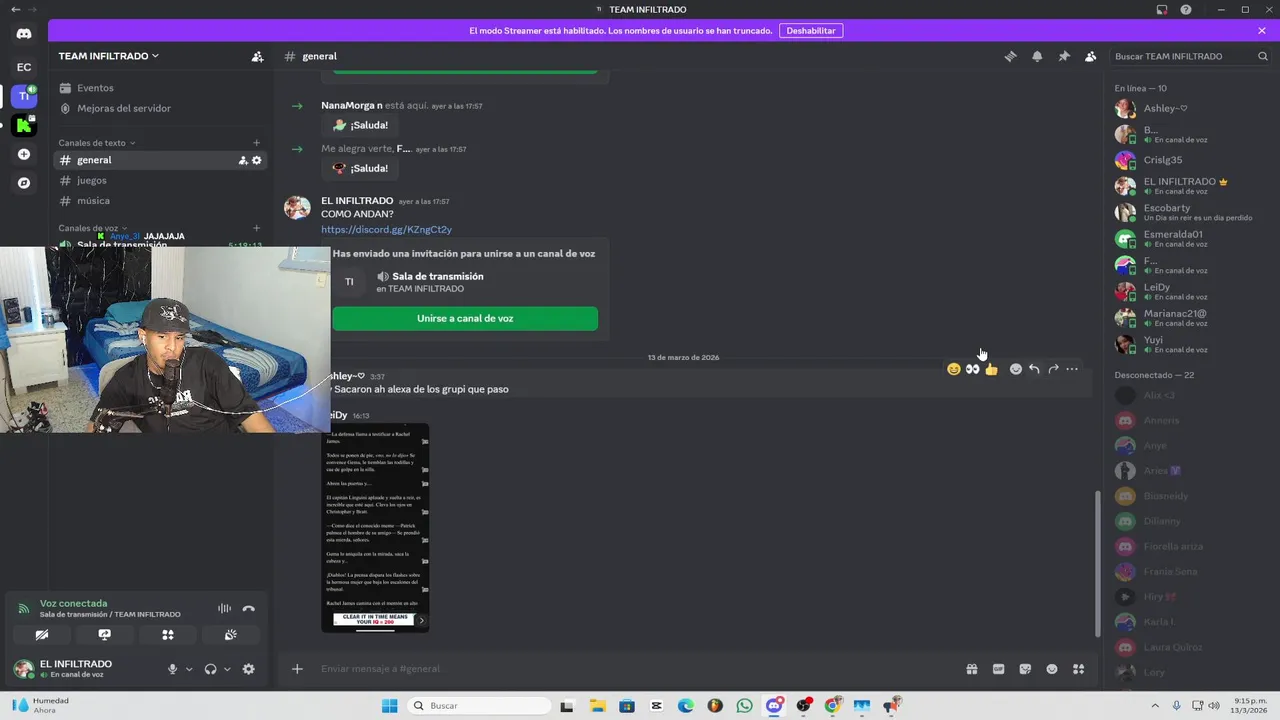Click Saluda button under NanaMorga message
The image size is (1280, 720).
click(359, 125)
